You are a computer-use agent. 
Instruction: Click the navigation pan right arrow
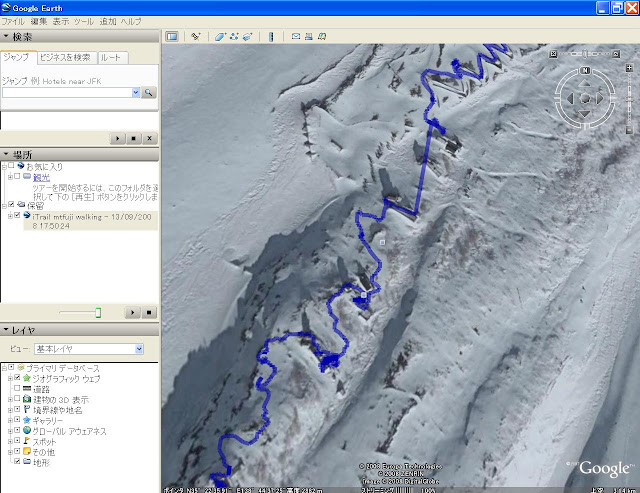[x=600, y=98]
